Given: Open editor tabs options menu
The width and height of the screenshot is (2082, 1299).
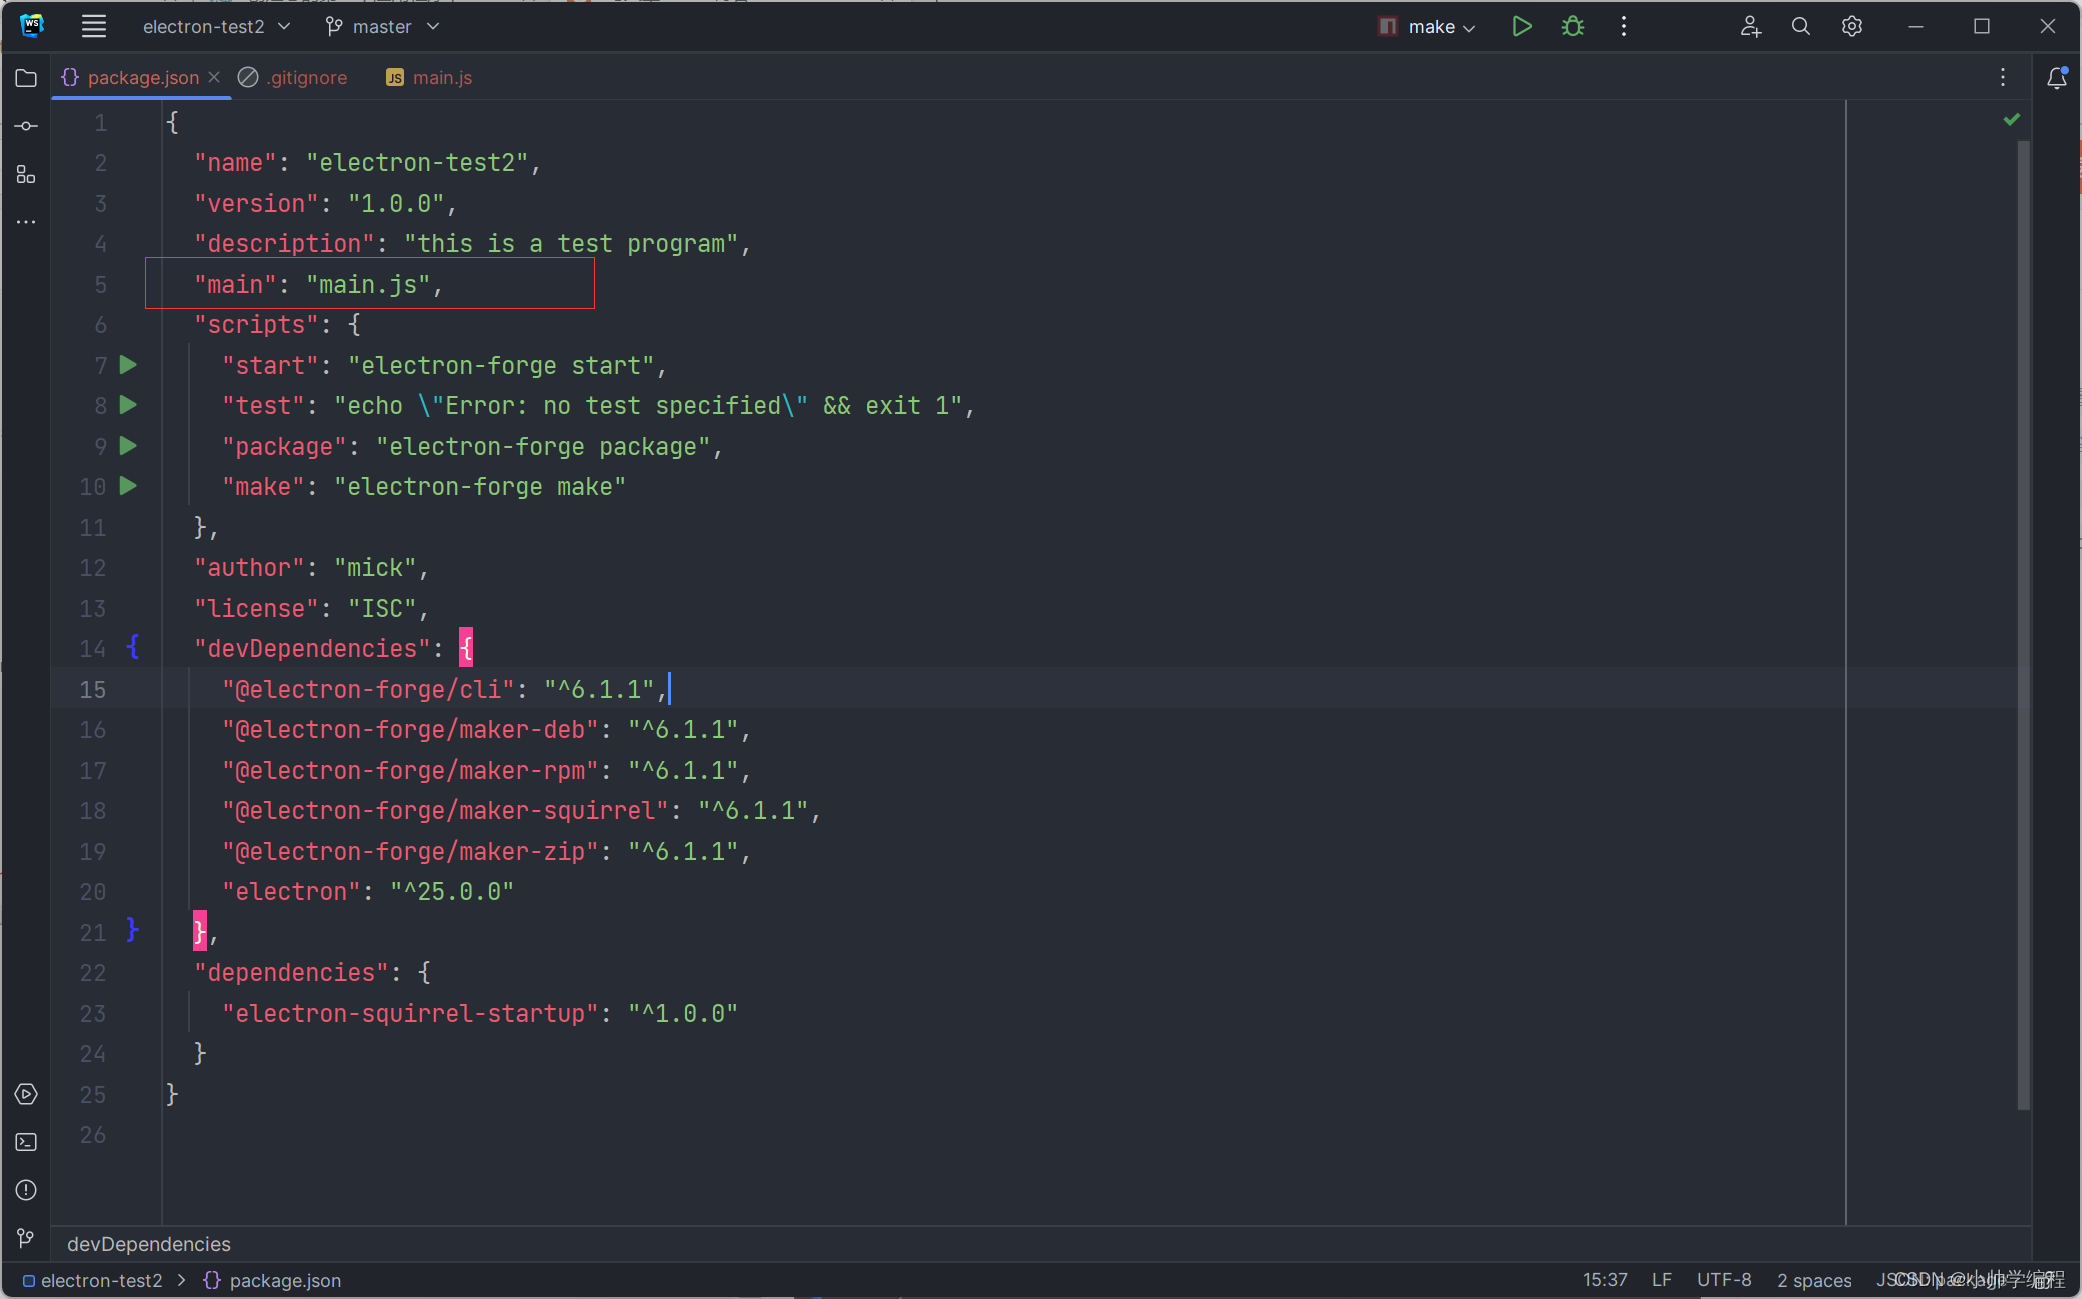Looking at the screenshot, I should coord(2003,78).
